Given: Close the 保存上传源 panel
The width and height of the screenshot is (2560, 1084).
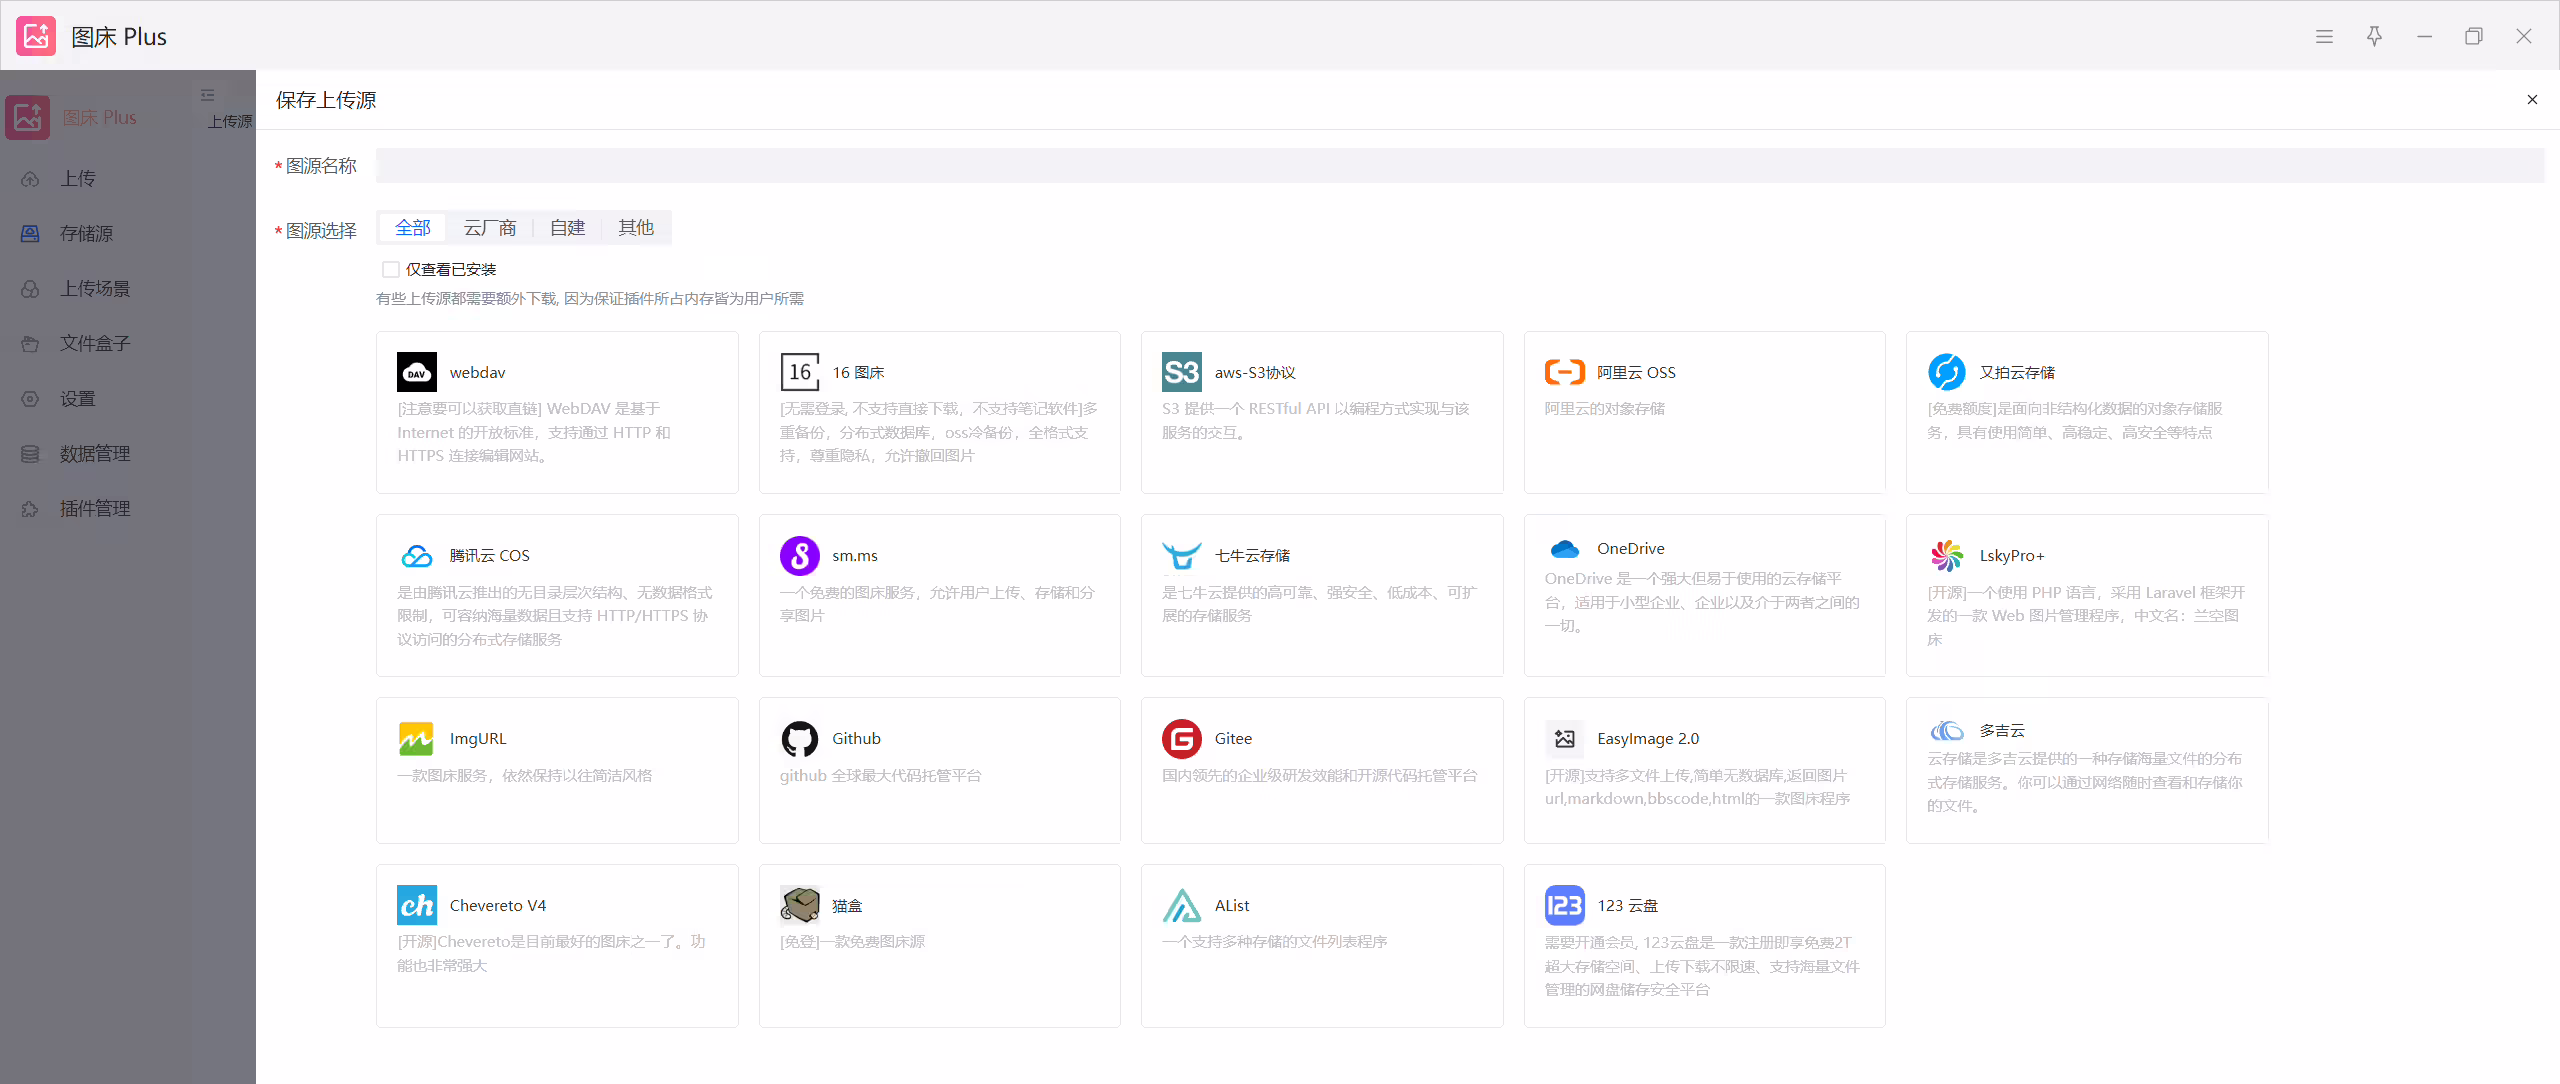Looking at the screenshot, I should (2532, 99).
